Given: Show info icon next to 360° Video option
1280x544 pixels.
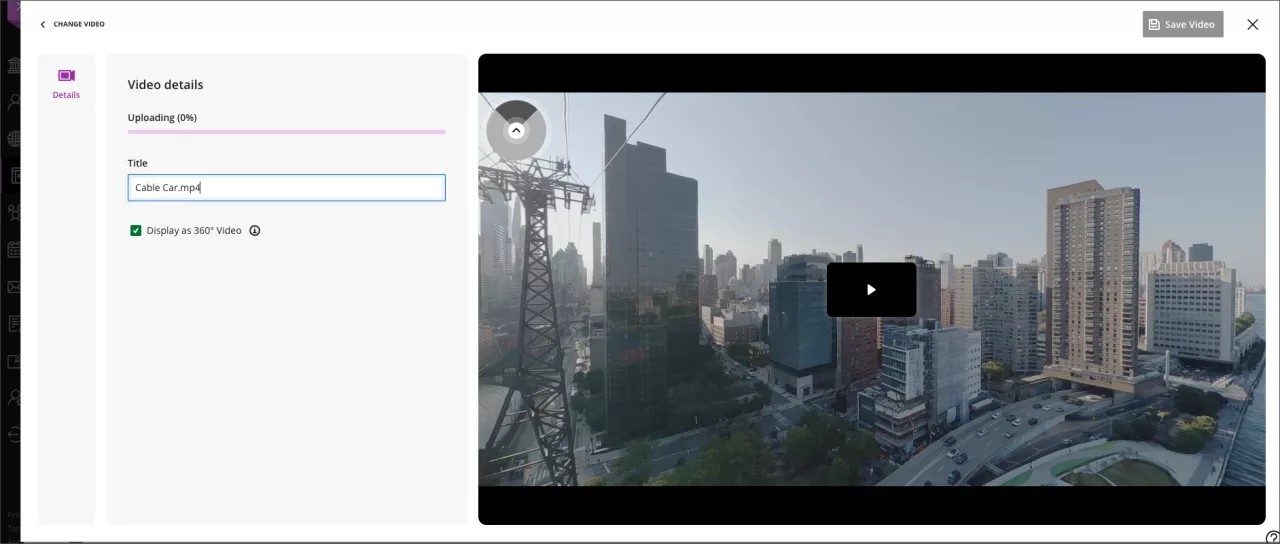Looking at the screenshot, I should tap(255, 231).
